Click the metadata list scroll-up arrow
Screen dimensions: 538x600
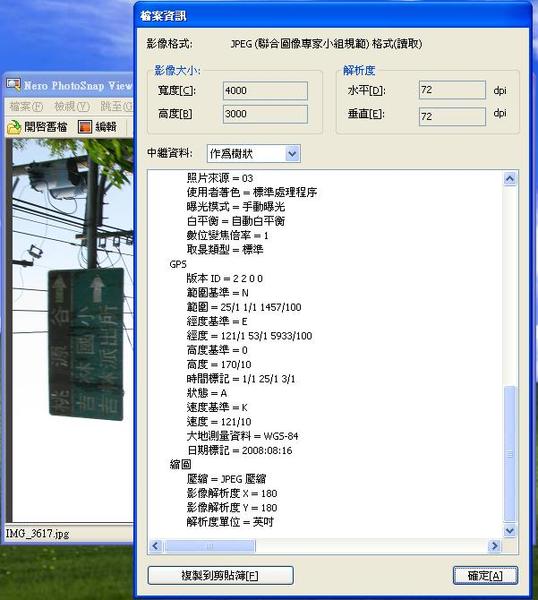[x=510, y=179]
